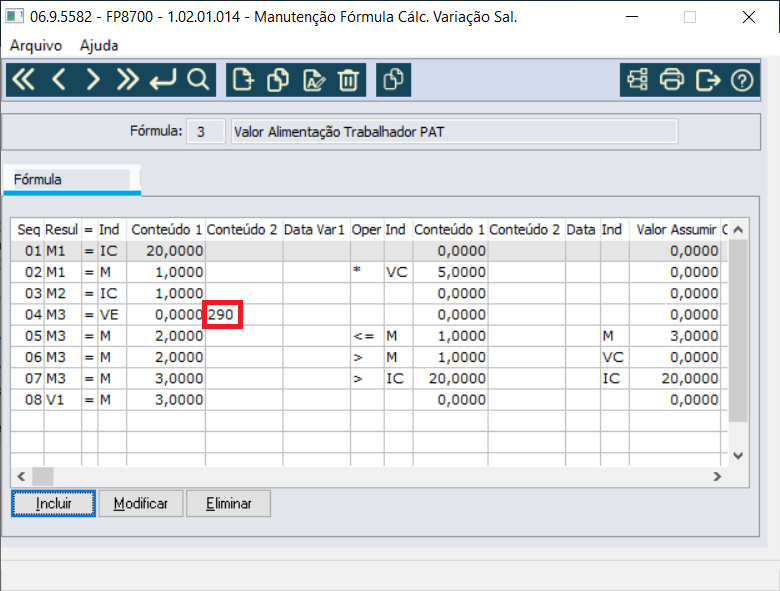Screen dimensions: 780x591
Task: Select sequence 08 cell
Action: (x=28, y=400)
